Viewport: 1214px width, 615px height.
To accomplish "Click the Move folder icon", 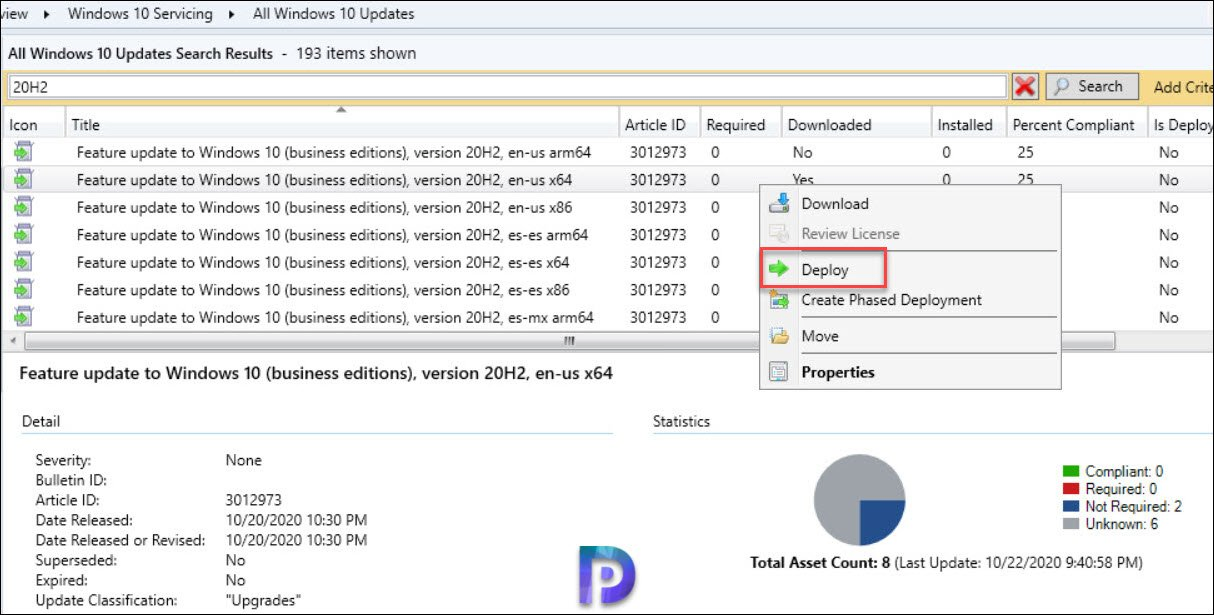I will click(780, 336).
